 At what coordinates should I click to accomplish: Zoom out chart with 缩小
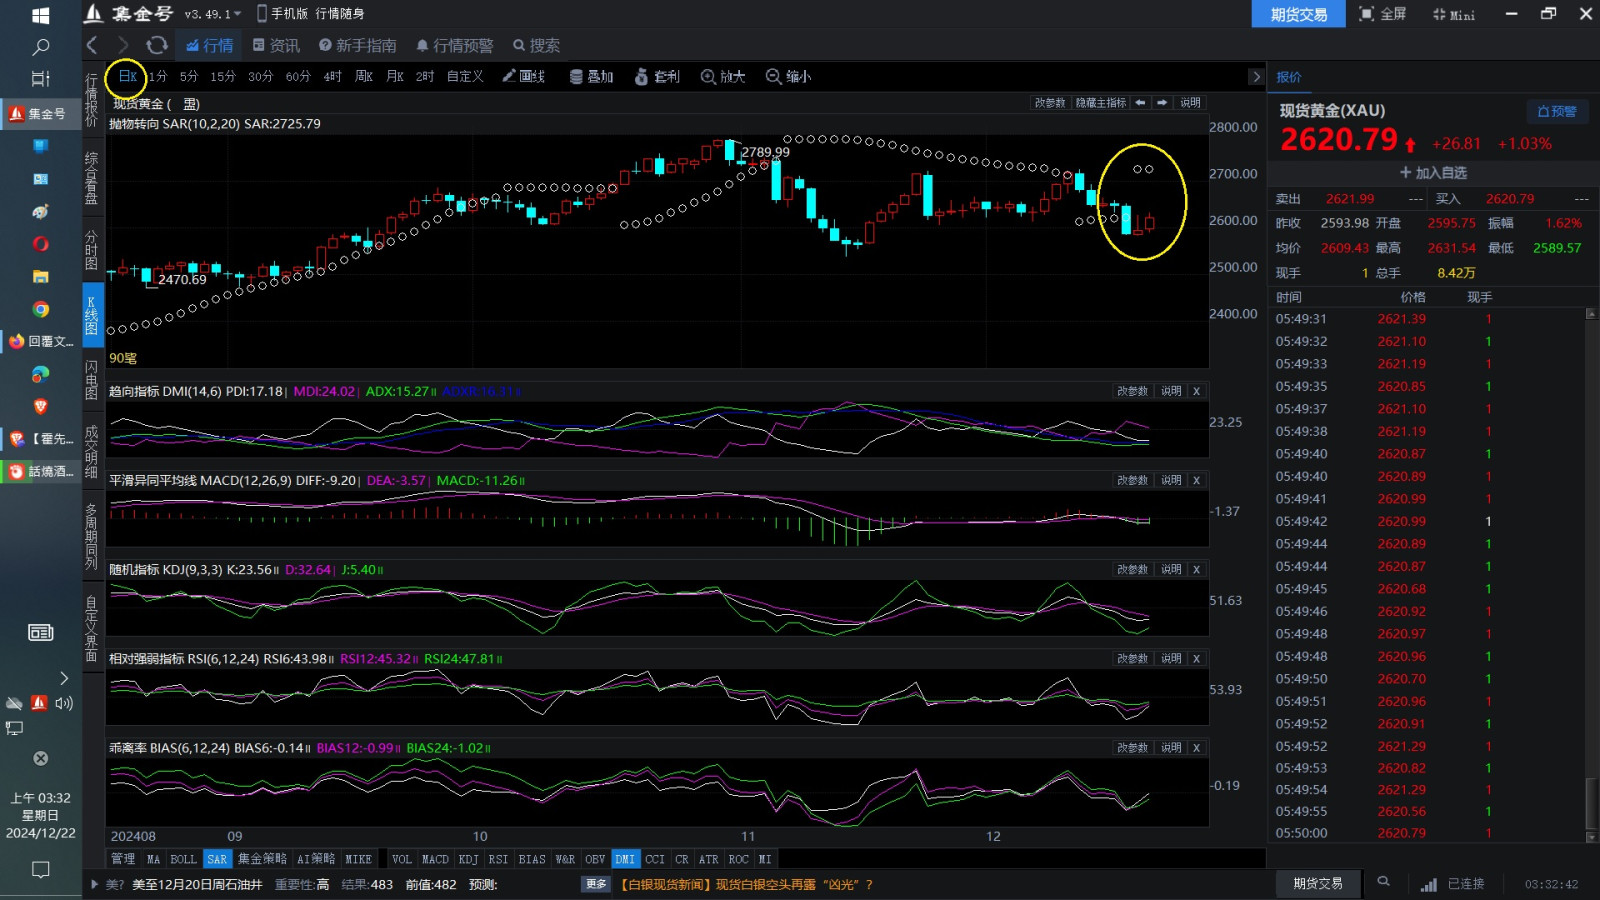788,76
